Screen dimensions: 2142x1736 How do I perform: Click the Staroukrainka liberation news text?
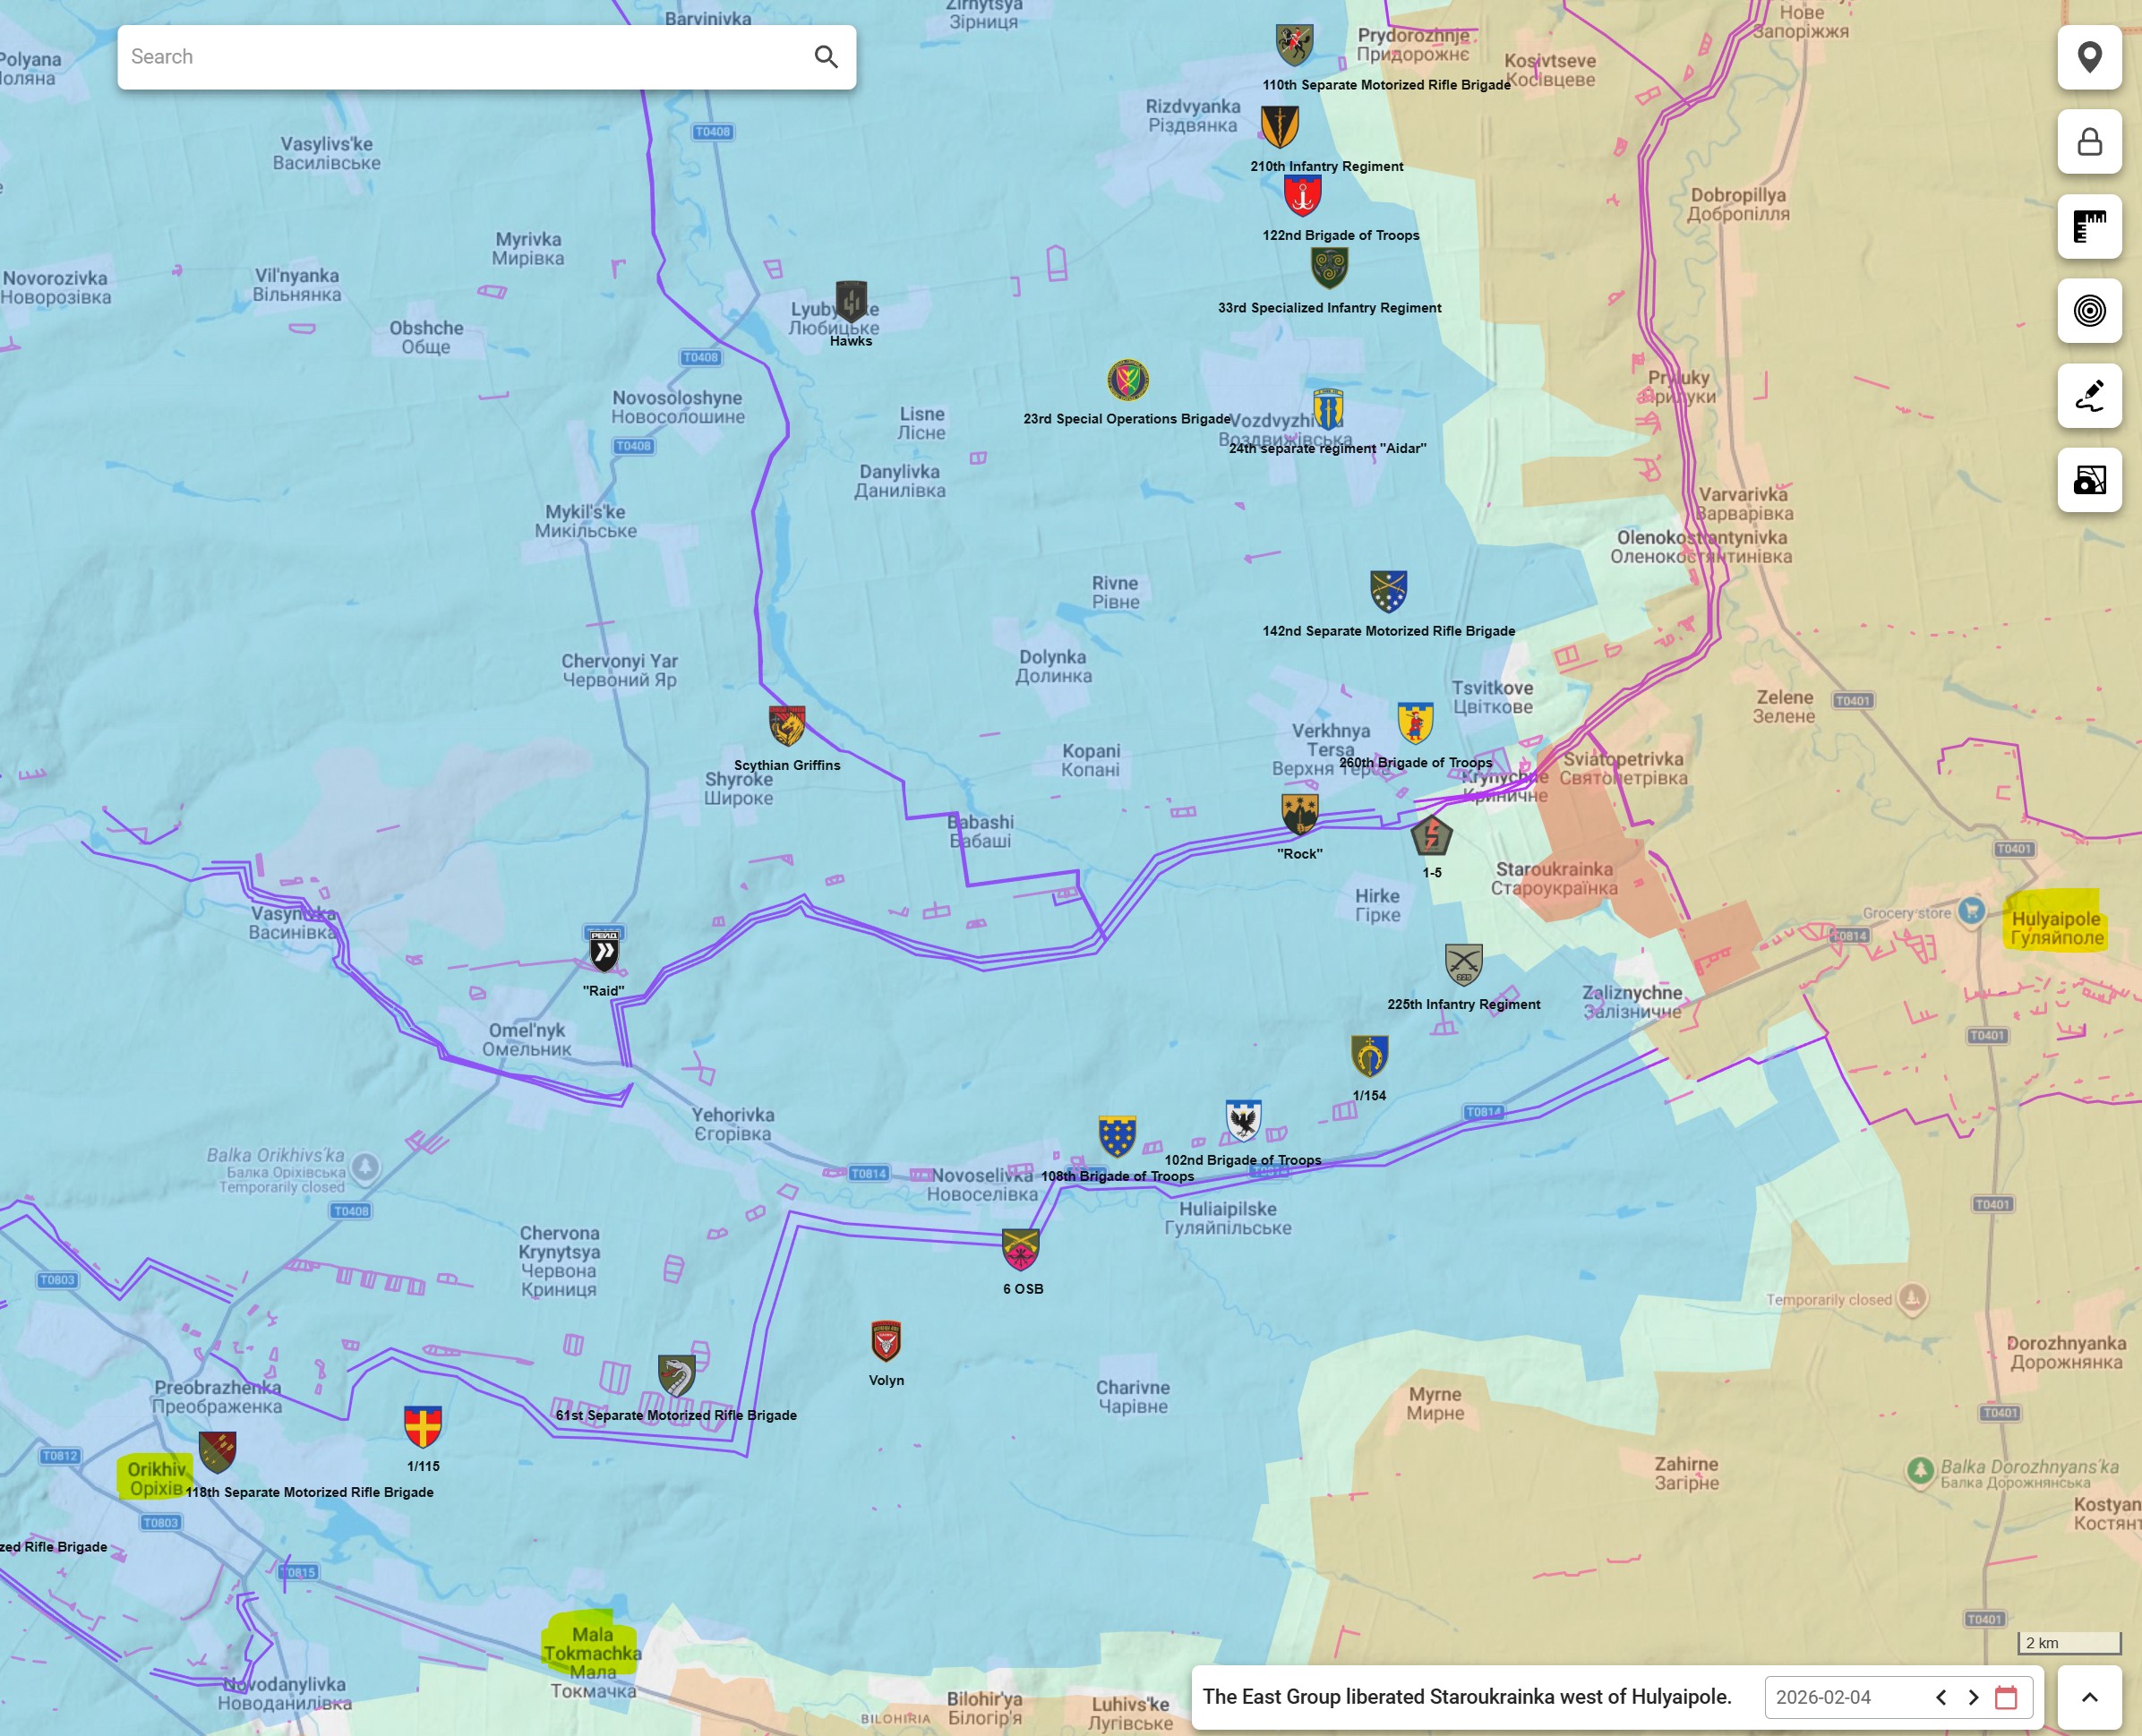click(x=1466, y=1697)
